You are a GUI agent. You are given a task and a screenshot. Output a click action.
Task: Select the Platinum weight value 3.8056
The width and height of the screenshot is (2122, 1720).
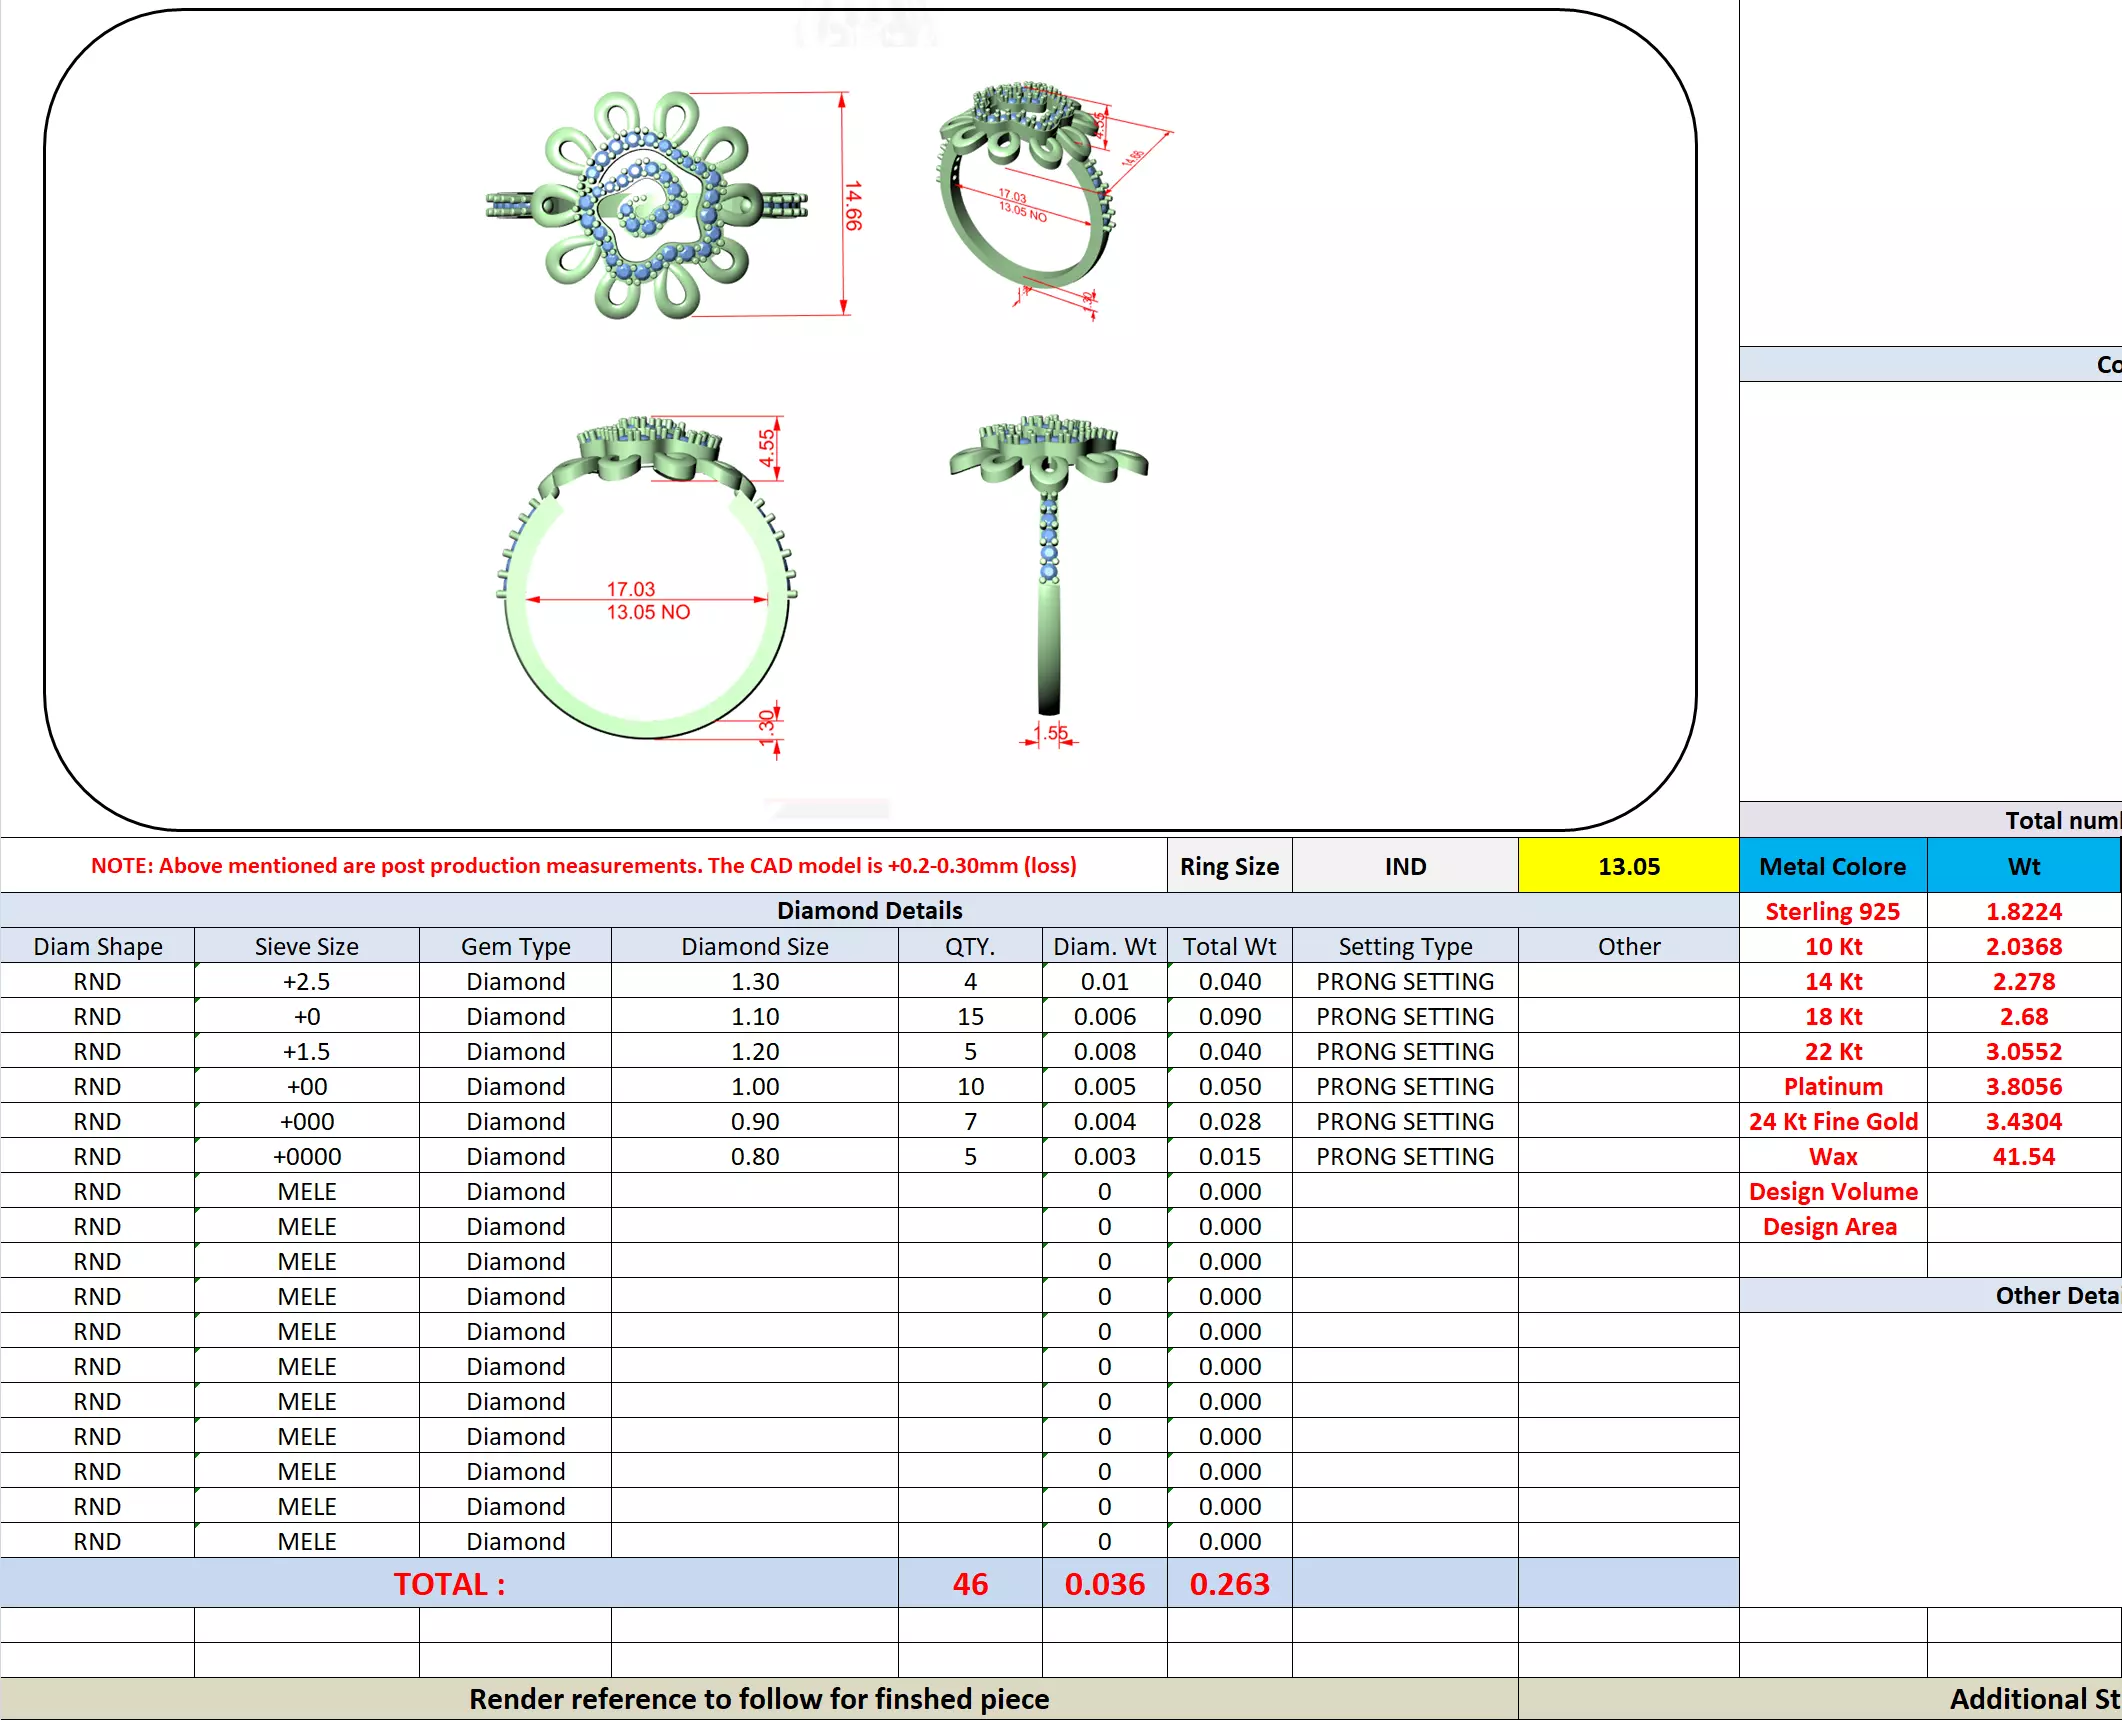(2023, 1086)
